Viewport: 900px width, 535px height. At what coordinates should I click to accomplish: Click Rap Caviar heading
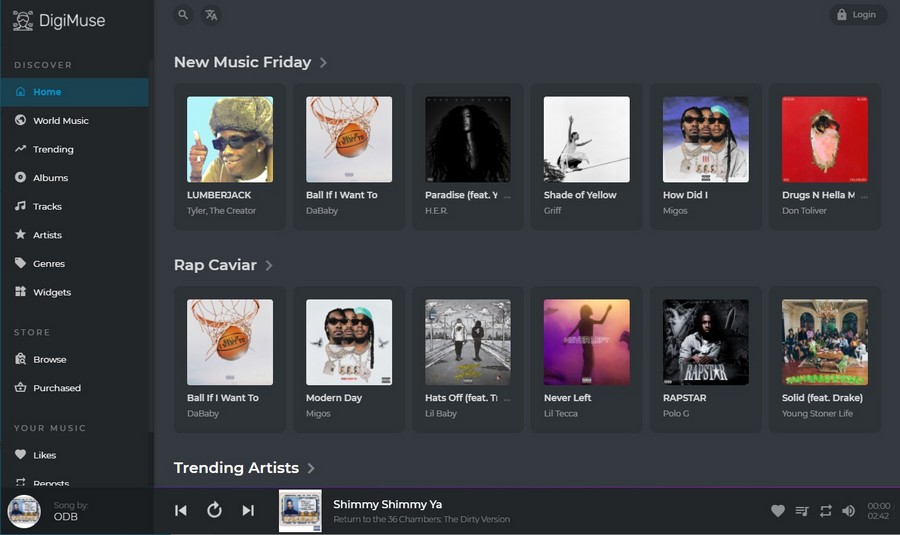coord(215,265)
